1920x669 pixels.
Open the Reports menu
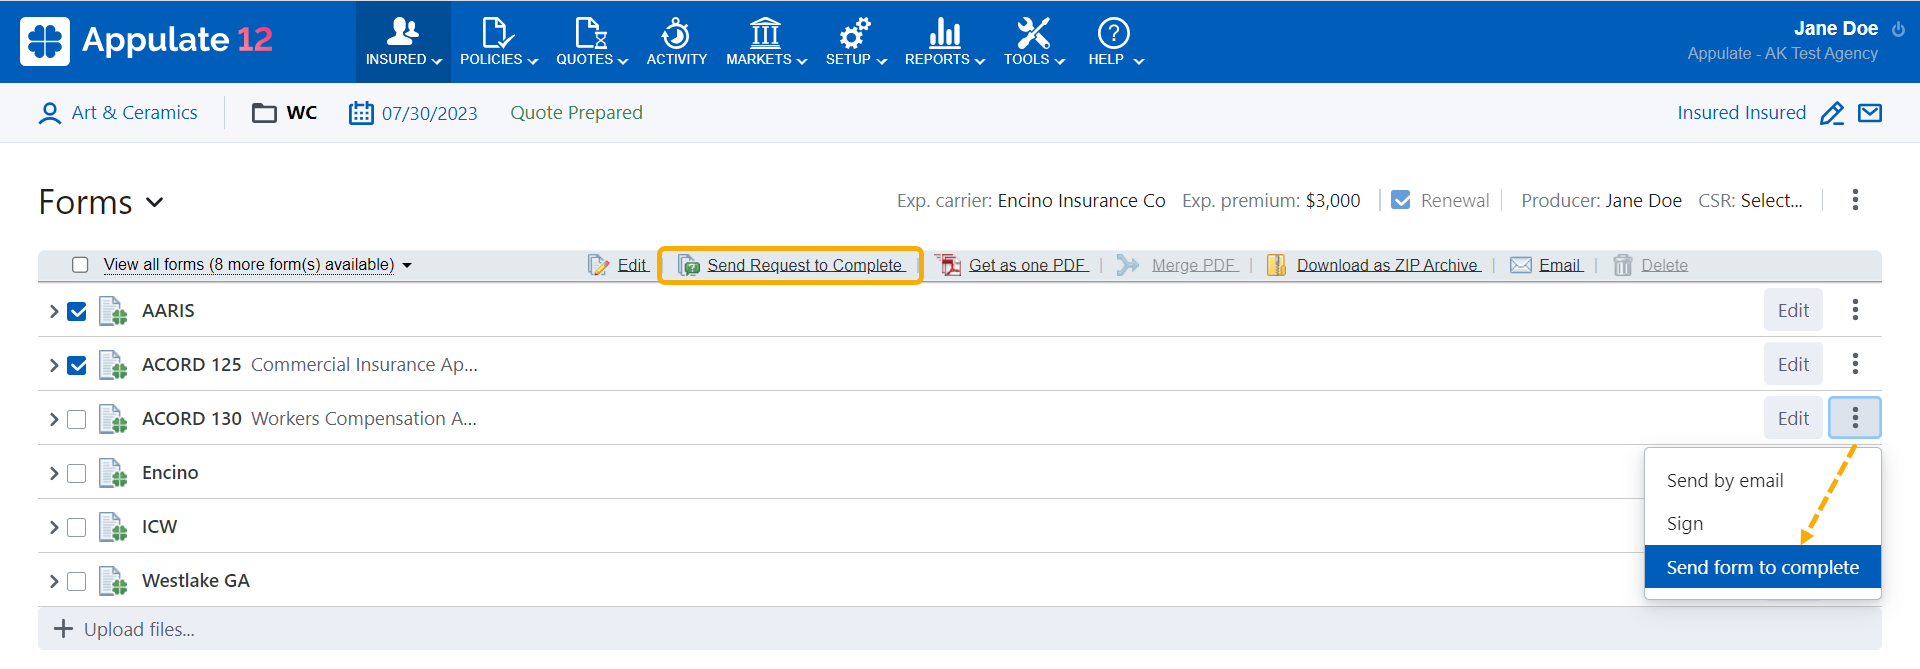(x=944, y=42)
